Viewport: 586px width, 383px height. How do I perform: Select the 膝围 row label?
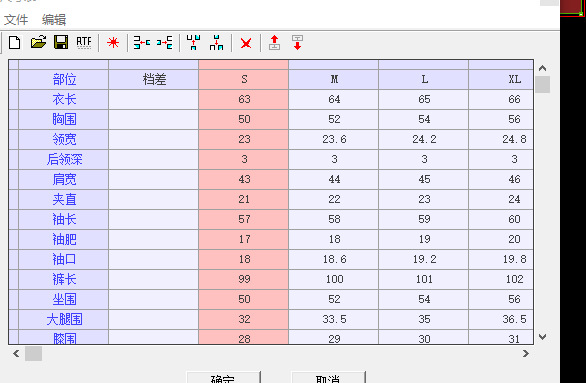[64, 337]
